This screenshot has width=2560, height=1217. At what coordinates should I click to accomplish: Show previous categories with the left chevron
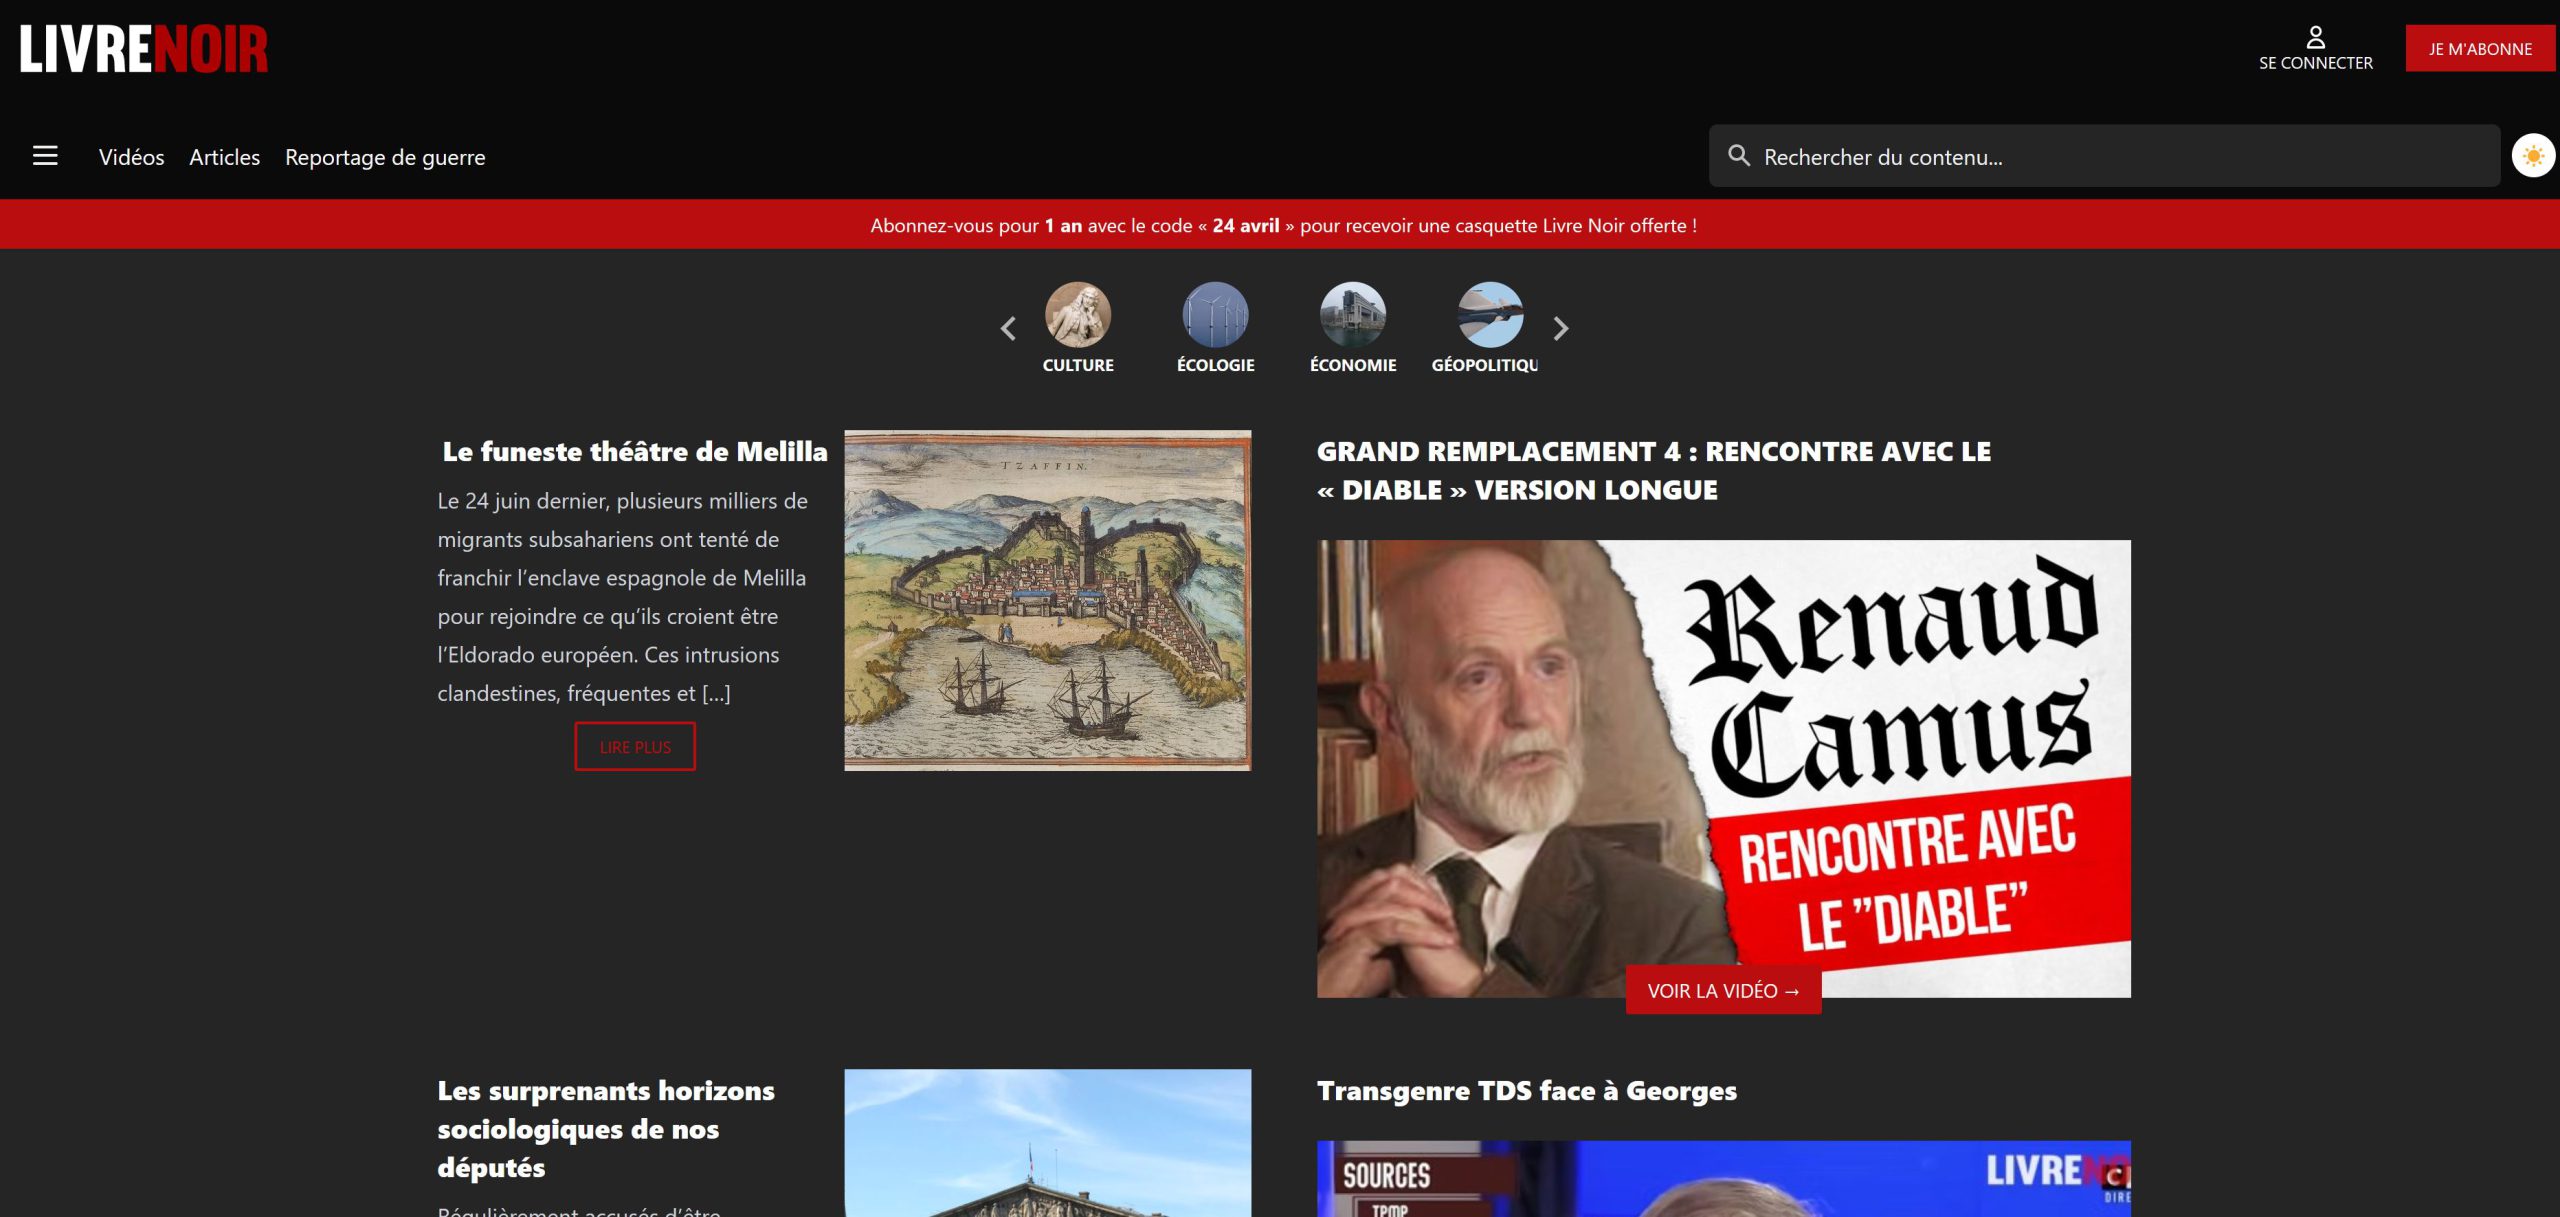tap(1008, 328)
